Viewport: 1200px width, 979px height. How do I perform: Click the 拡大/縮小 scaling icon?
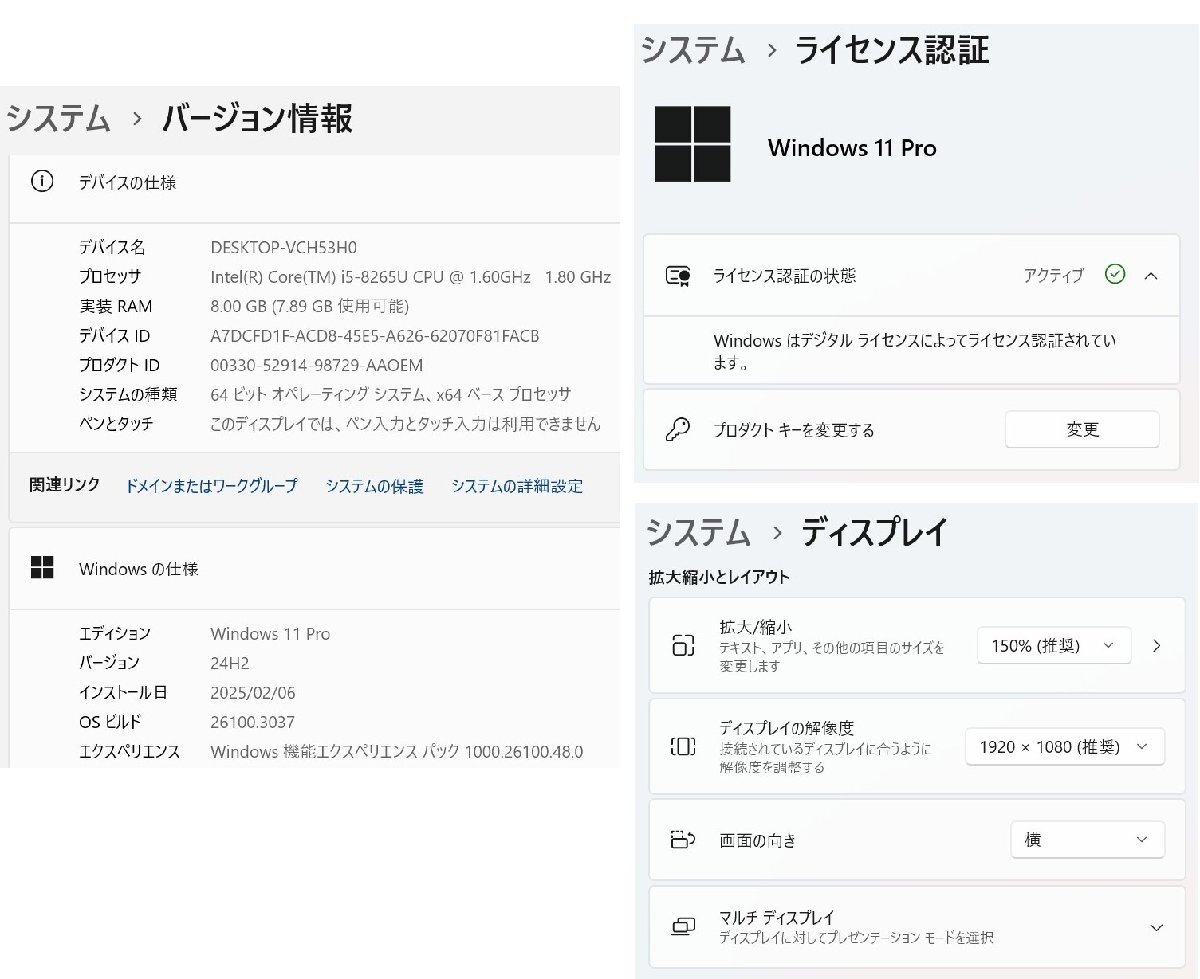click(684, 645)
